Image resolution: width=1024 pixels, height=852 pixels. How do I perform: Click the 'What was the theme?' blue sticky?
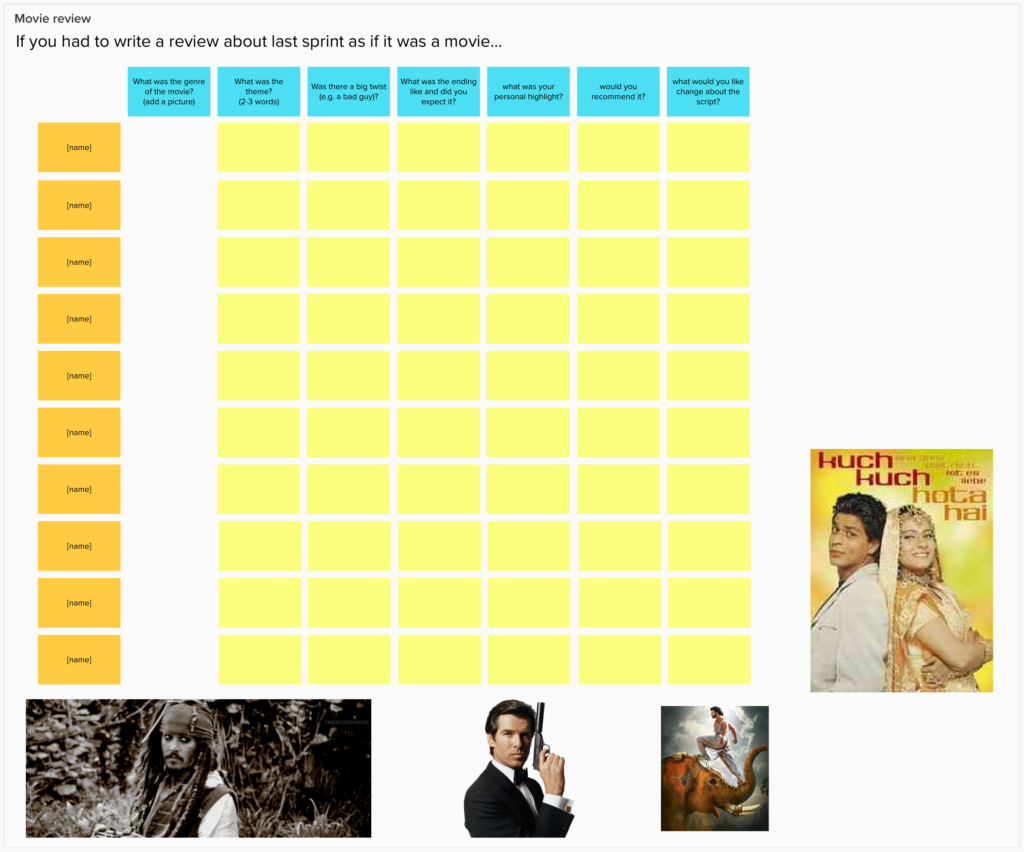(258, 92)
